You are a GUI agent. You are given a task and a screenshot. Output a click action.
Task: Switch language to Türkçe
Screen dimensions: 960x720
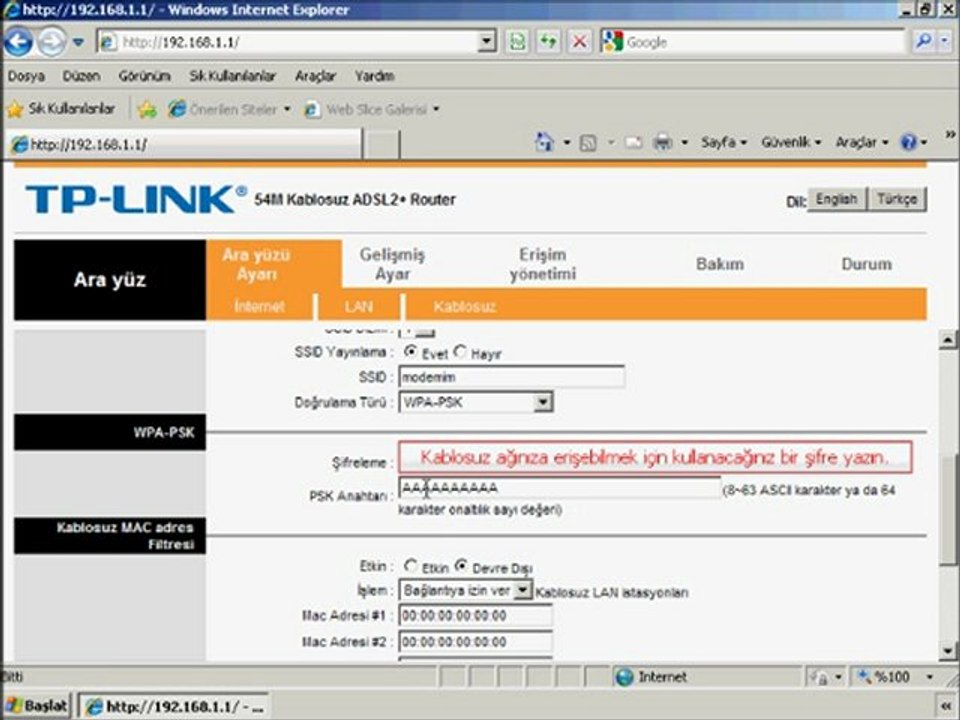point(896,199)
